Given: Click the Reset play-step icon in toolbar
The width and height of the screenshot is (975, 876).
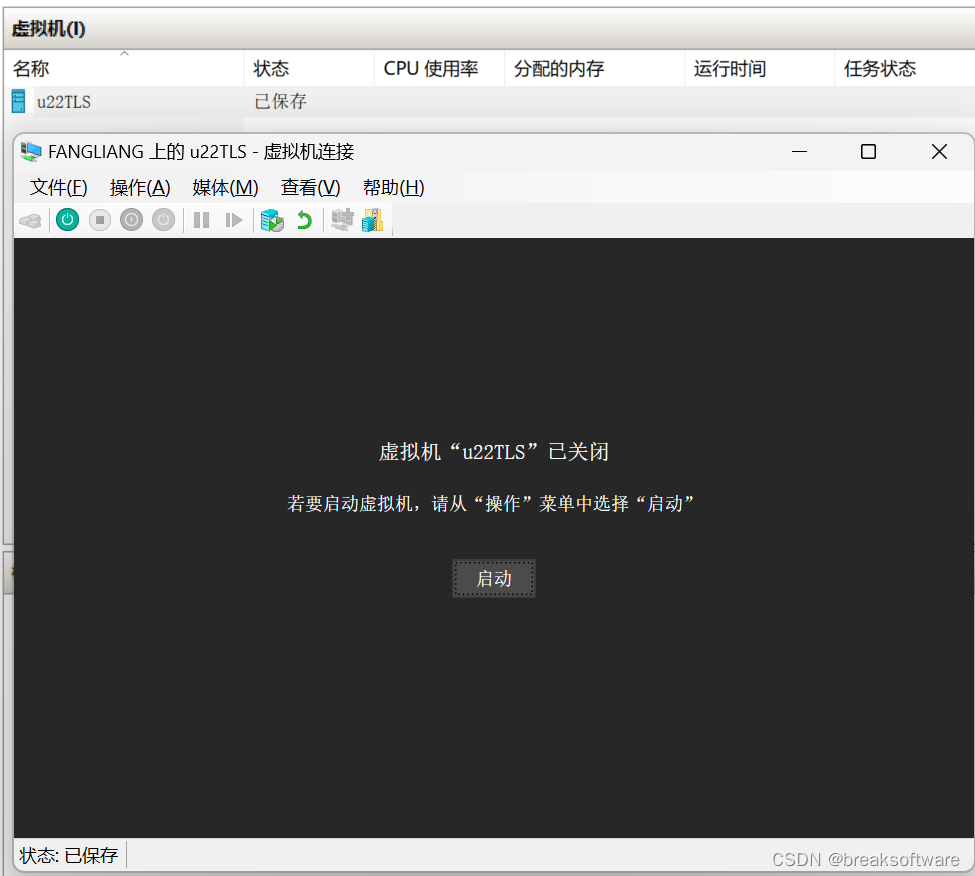Looking at the screenshot, I should tap(233, 220).
